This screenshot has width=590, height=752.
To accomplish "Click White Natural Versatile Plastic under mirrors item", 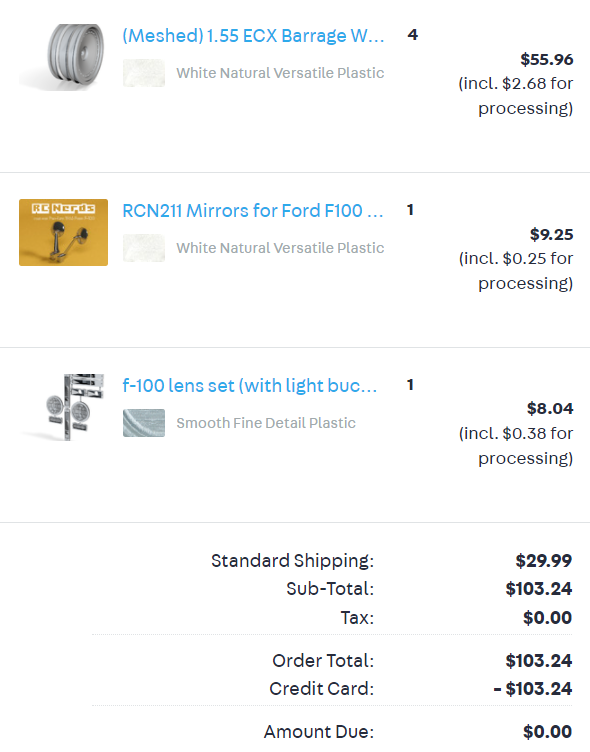I will (280, 248).
